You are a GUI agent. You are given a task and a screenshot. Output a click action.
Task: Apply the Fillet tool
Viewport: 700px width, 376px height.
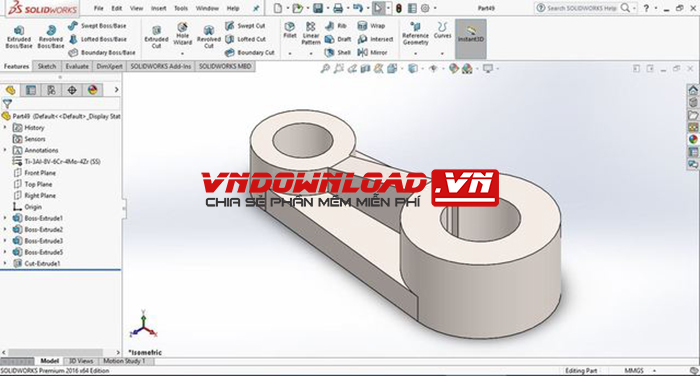click(289, 30)
